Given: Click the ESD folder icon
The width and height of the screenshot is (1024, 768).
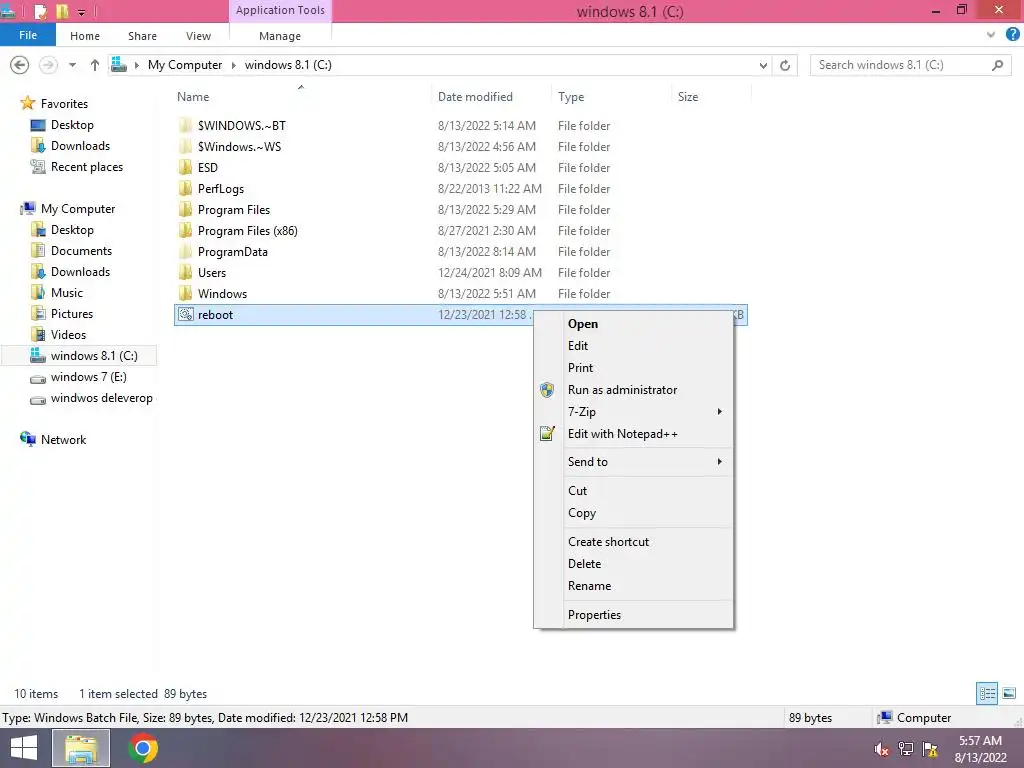Looking at the screenshot, I should [186, 167].
